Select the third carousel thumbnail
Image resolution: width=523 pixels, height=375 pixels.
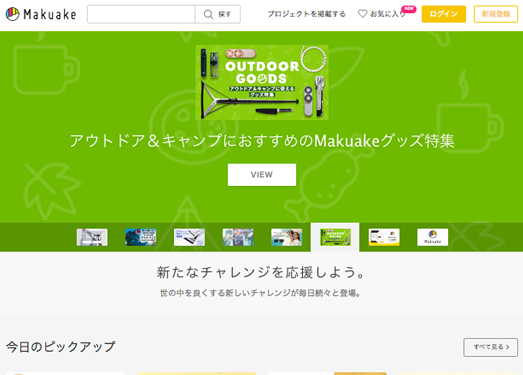tap(189, 237)
